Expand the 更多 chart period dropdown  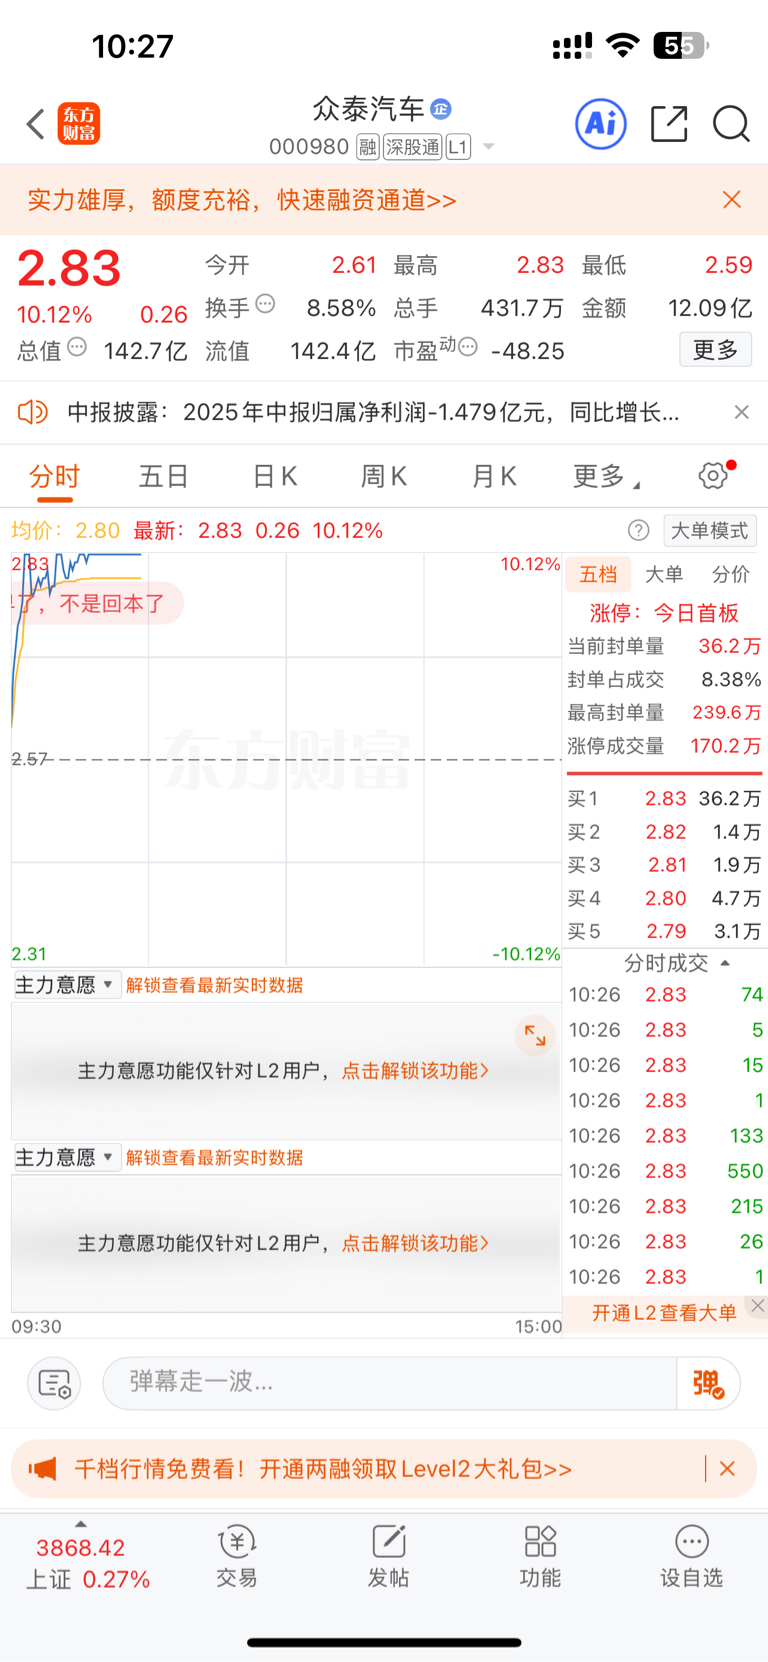[606, 476]
